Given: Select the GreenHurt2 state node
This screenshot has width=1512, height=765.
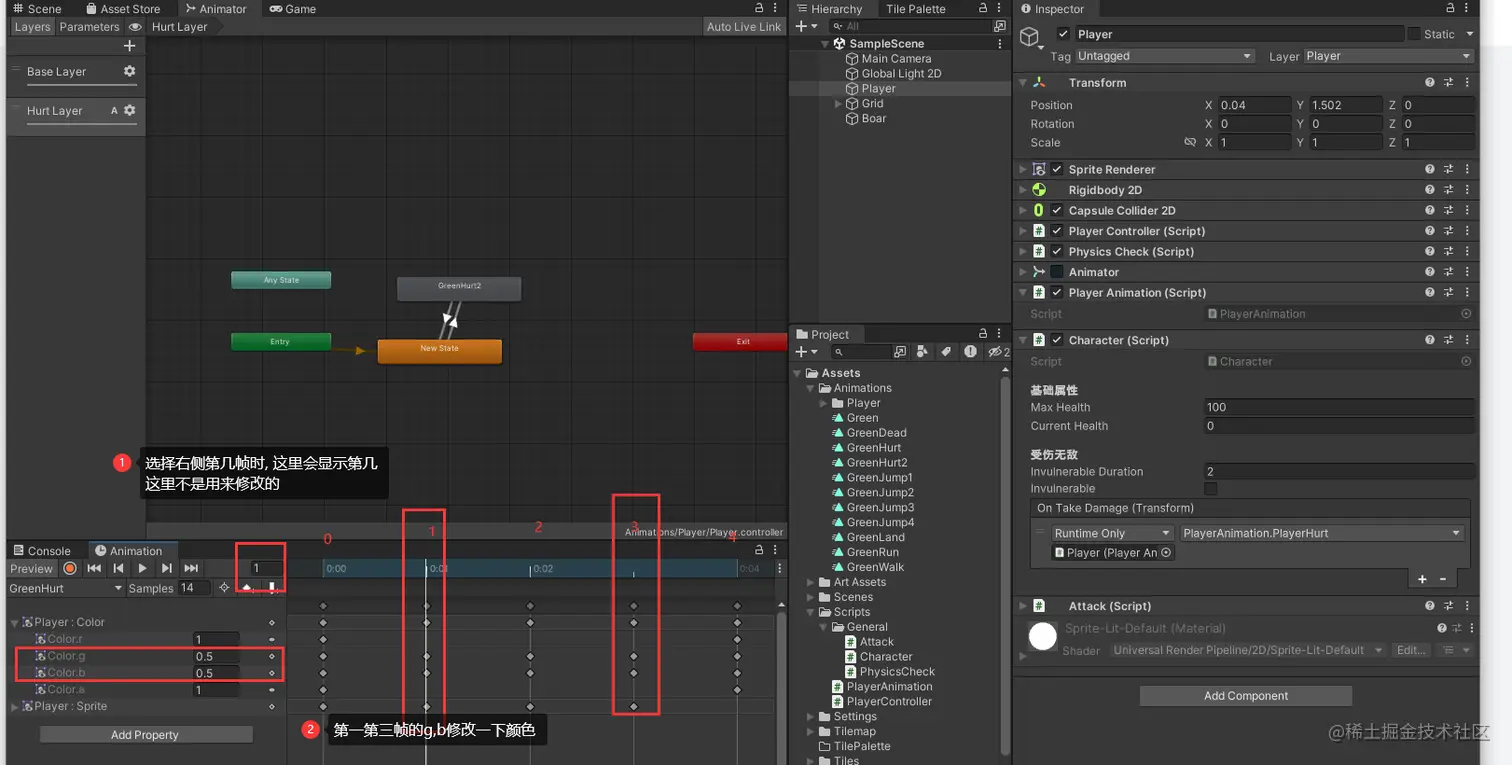Looking at the screenshot, I should coord(459,289).
